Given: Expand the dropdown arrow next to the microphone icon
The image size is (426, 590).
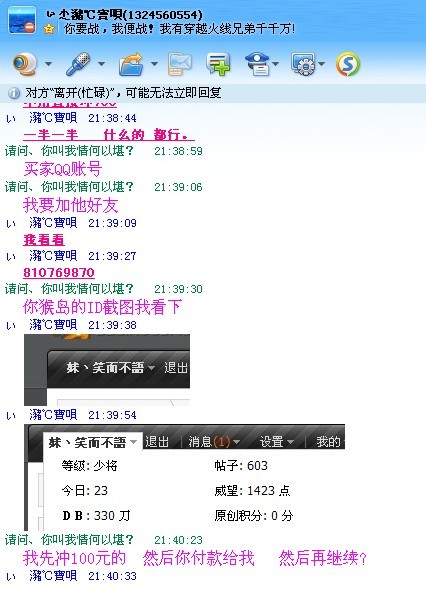Looking at the screenshot, I should tap(101, 64).
